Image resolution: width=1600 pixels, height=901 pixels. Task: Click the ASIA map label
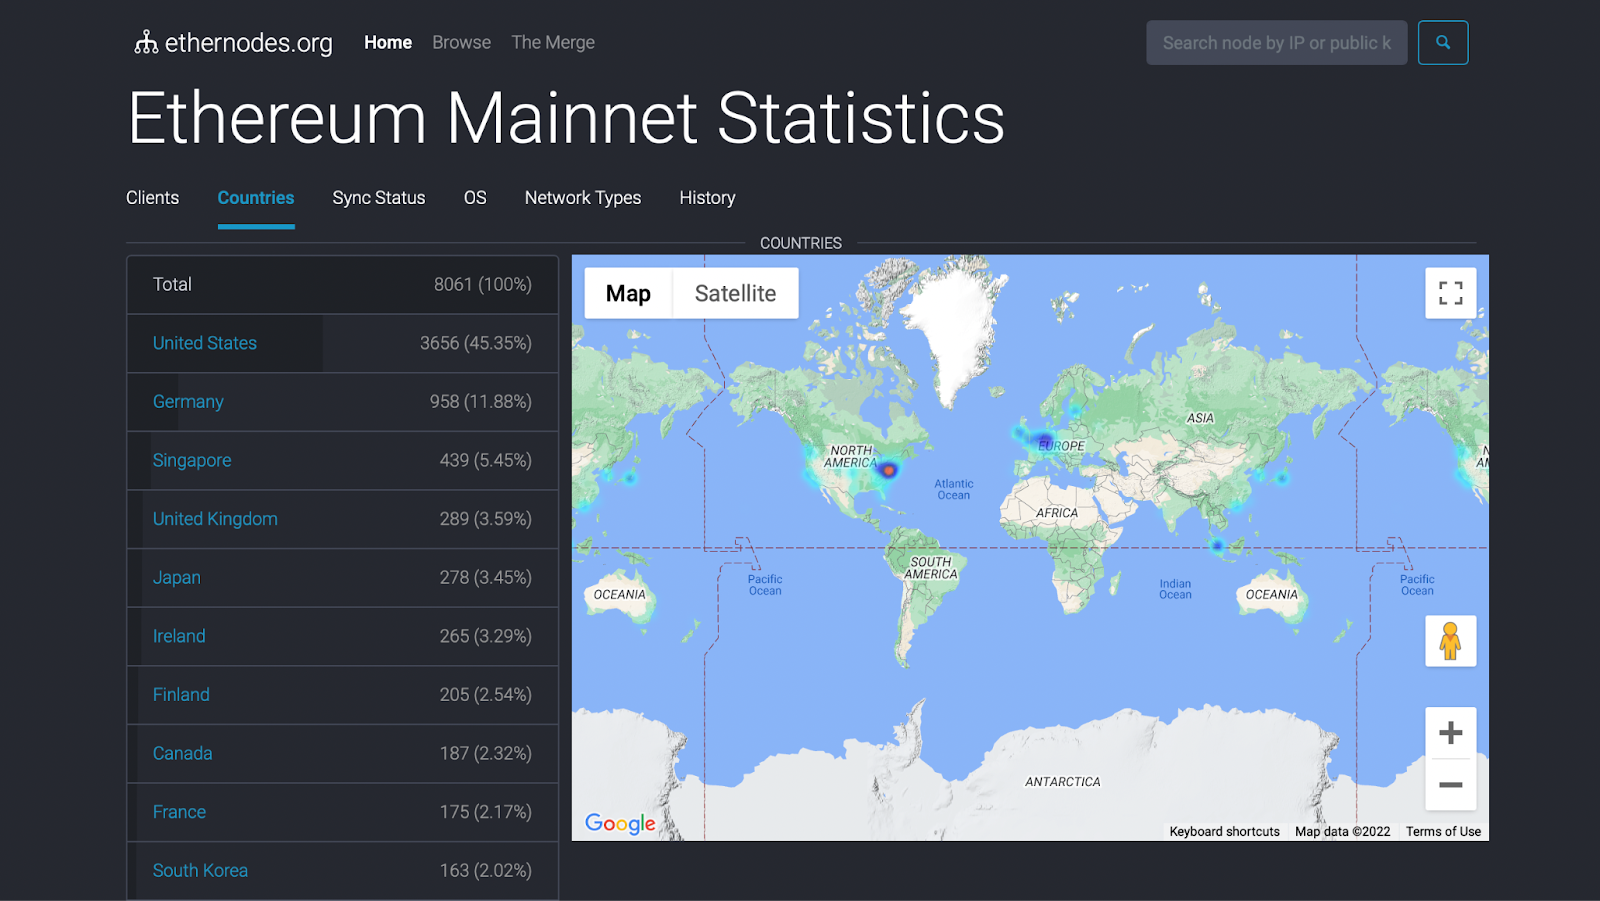click(1200, 419)
